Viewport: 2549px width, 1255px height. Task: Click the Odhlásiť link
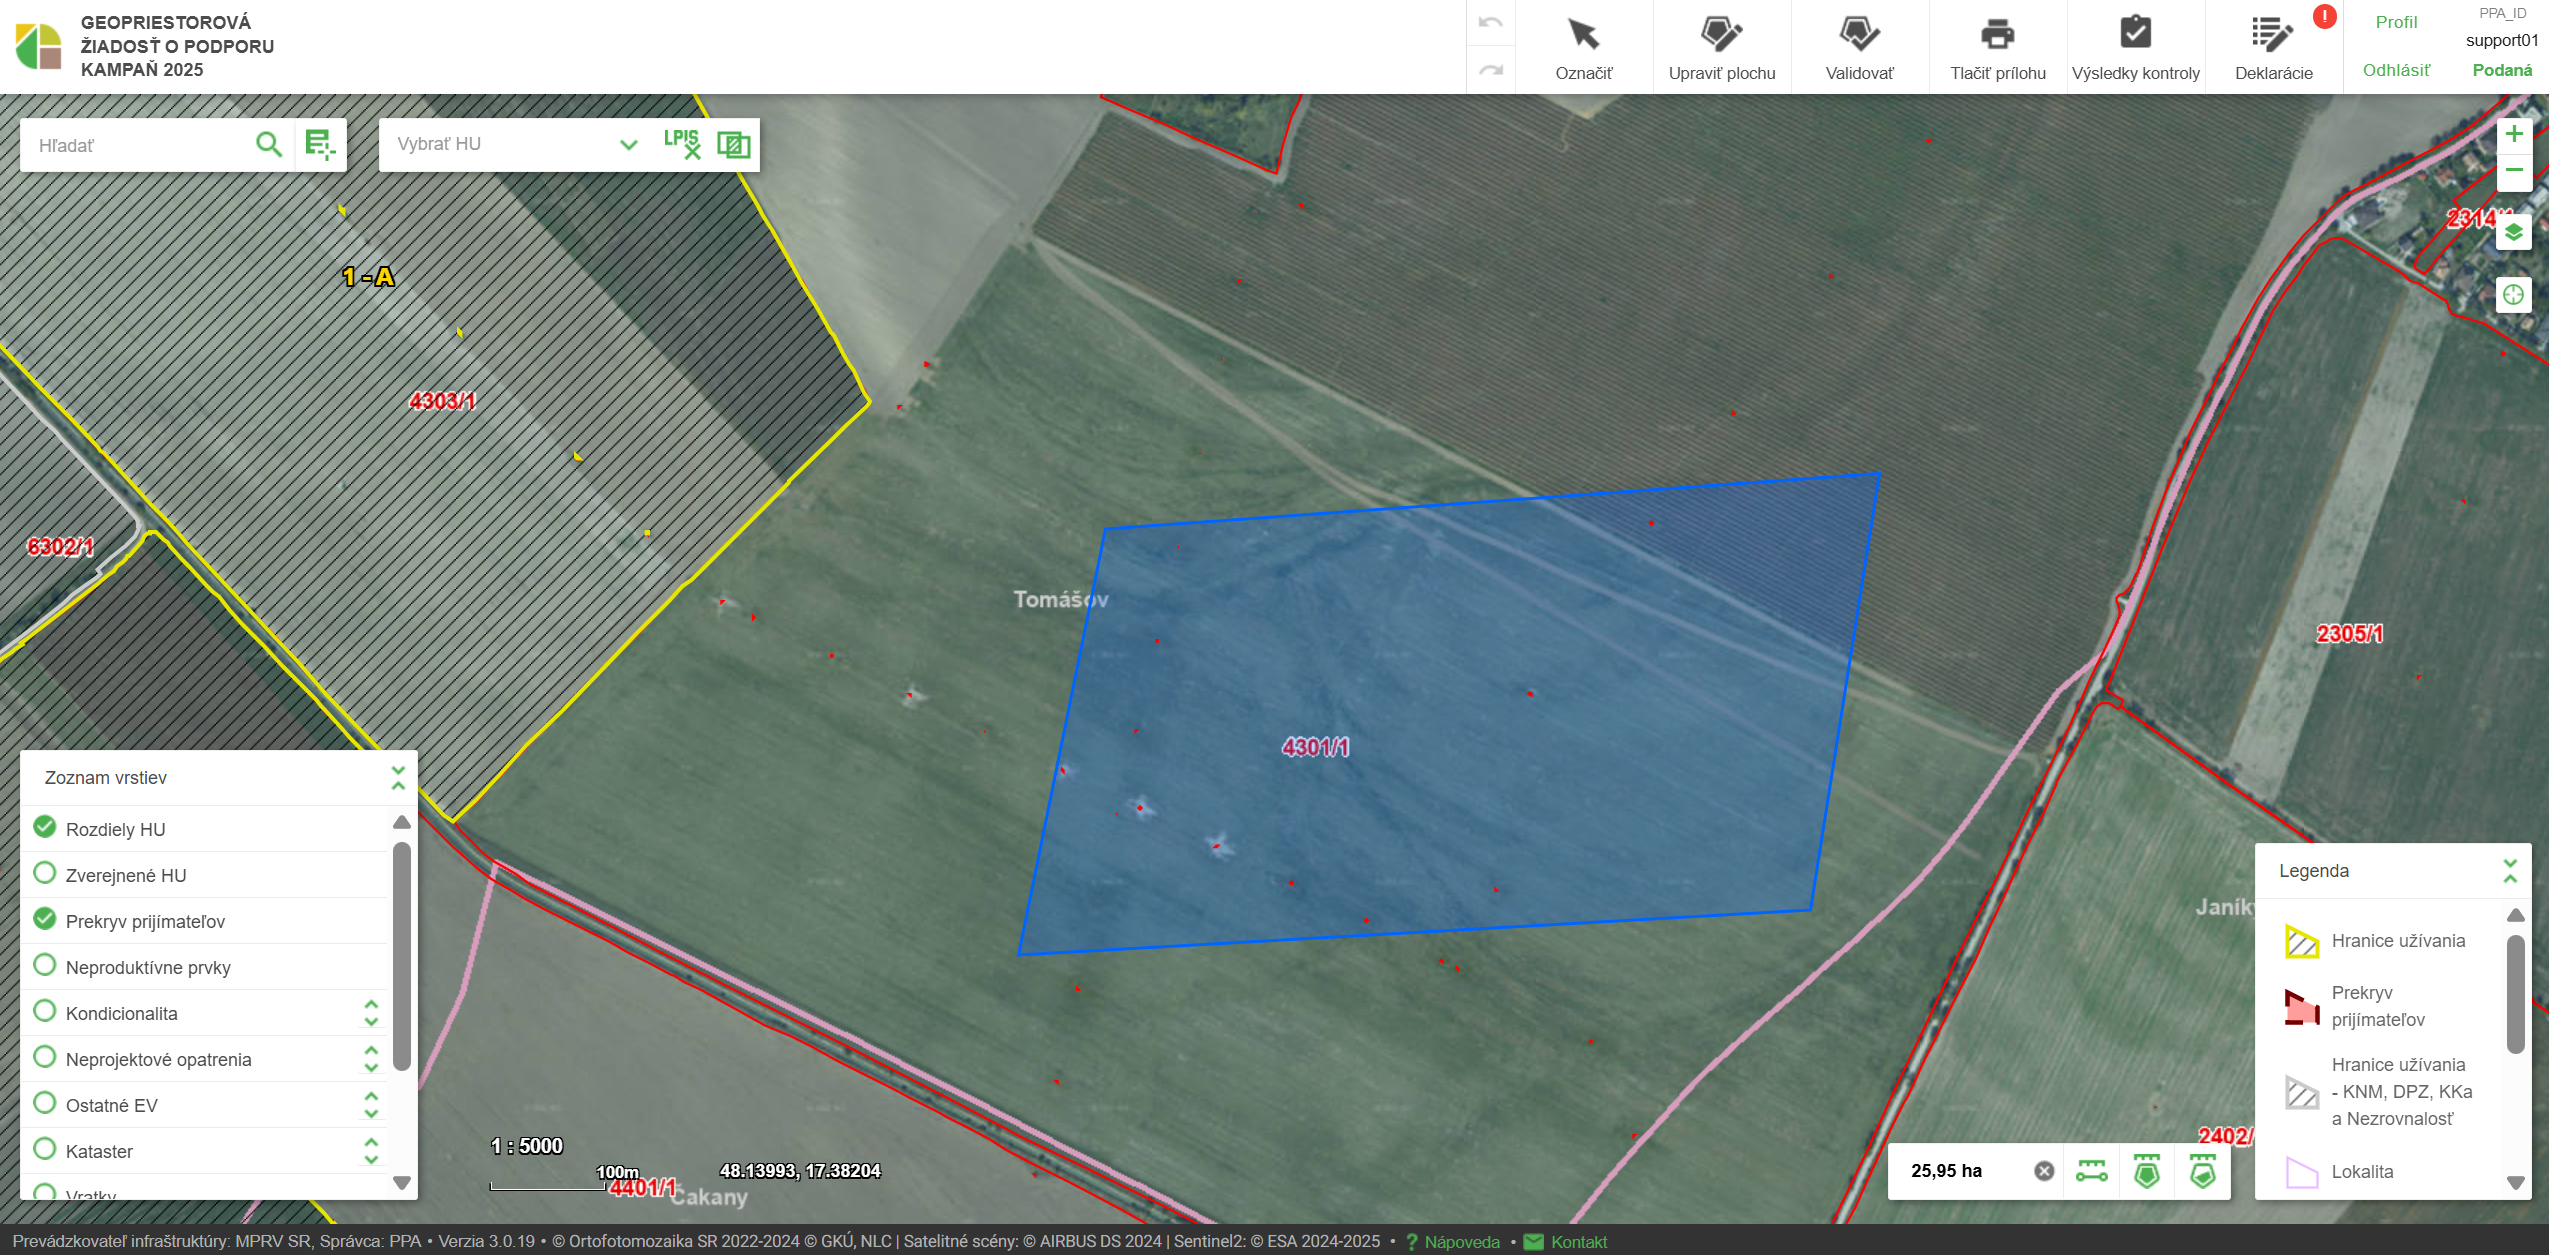pyautogui.click(x=2396, y=70)
